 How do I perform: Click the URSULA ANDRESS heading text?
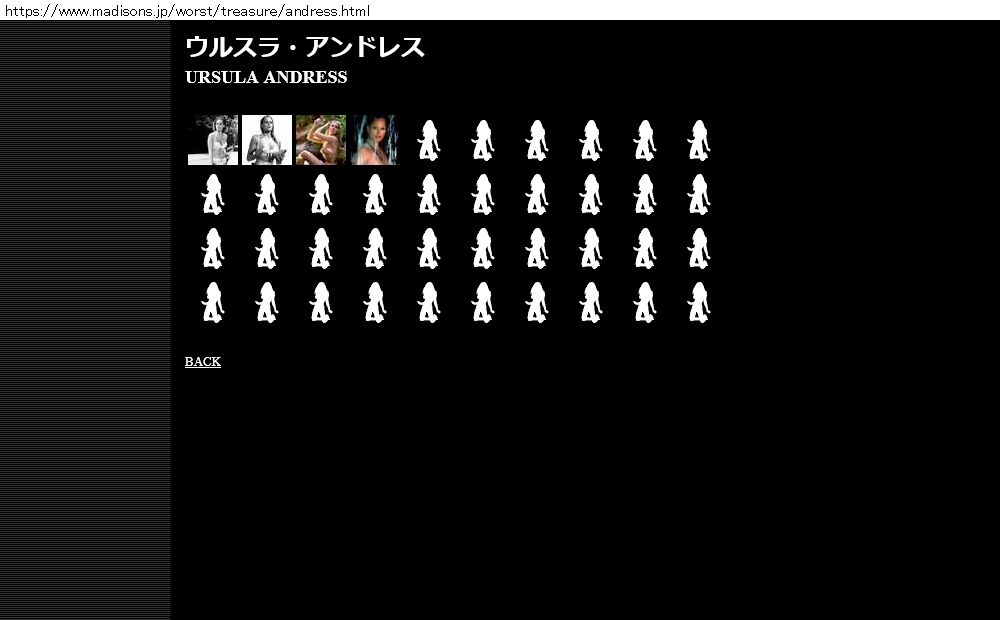coord(266,77)
